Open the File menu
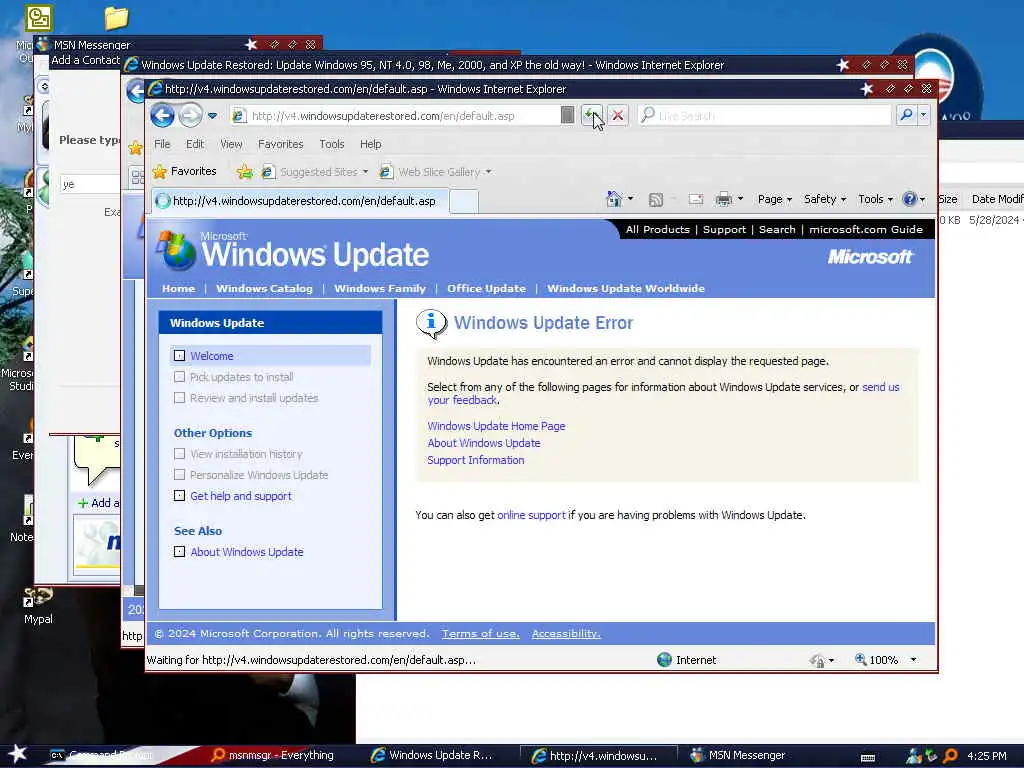This screenshot has width=1024, height=768. 162,144
